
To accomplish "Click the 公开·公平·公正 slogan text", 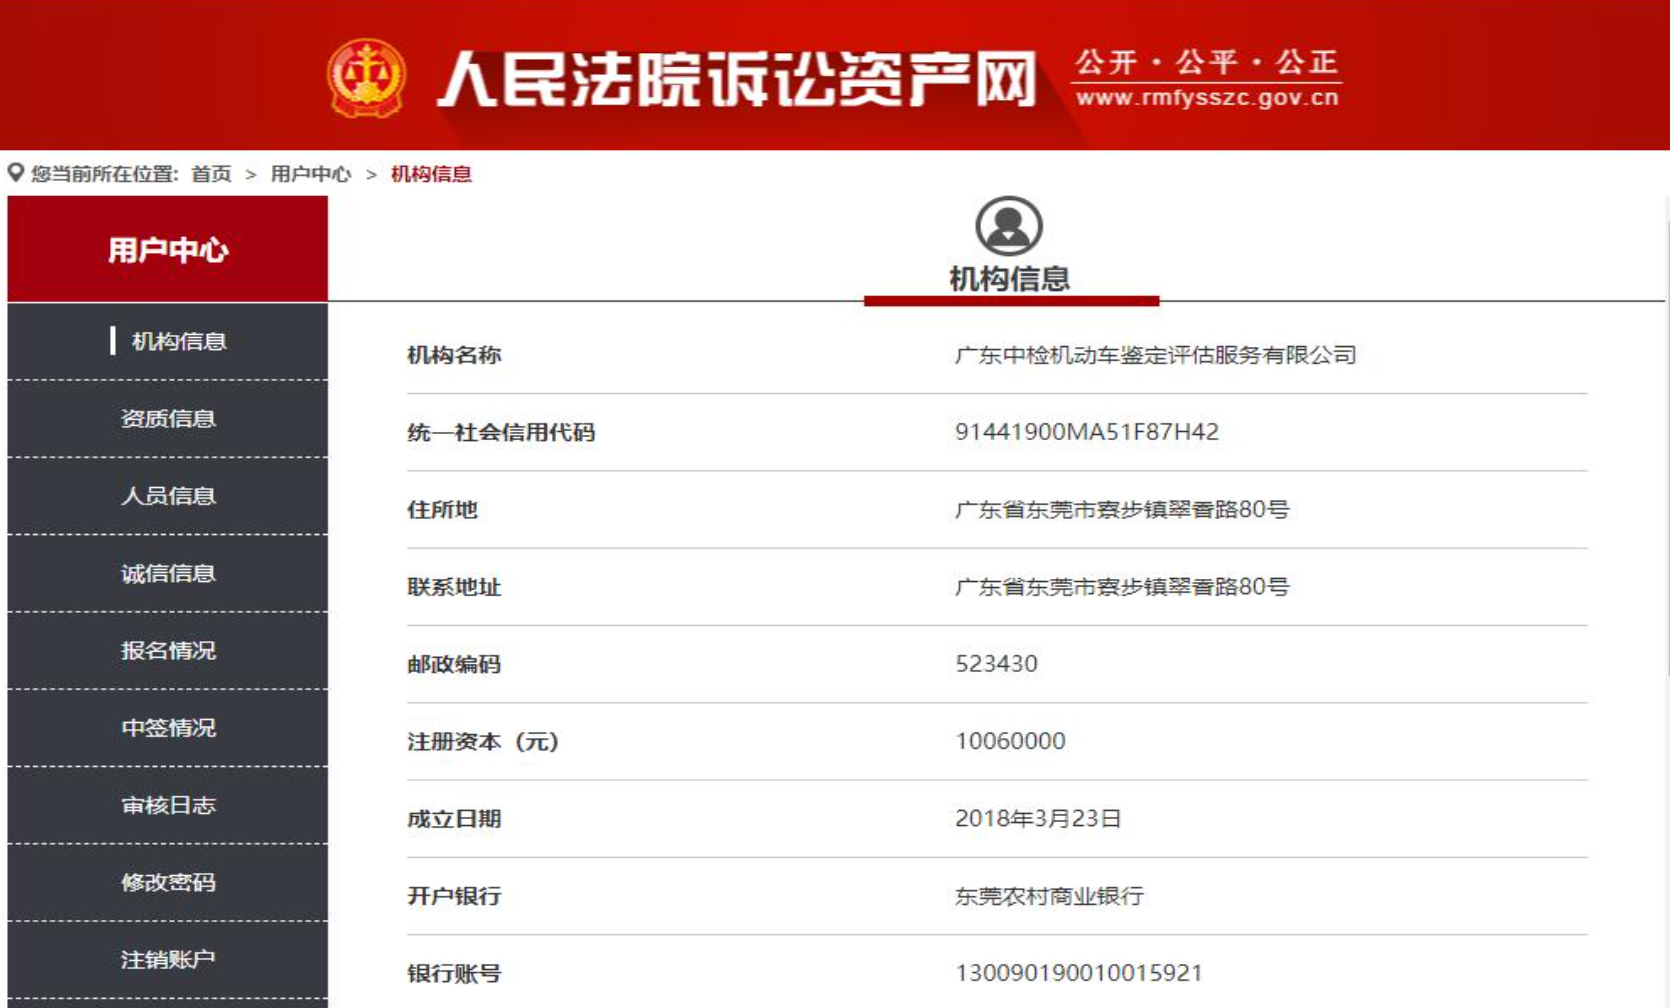I will [1207, 62].
